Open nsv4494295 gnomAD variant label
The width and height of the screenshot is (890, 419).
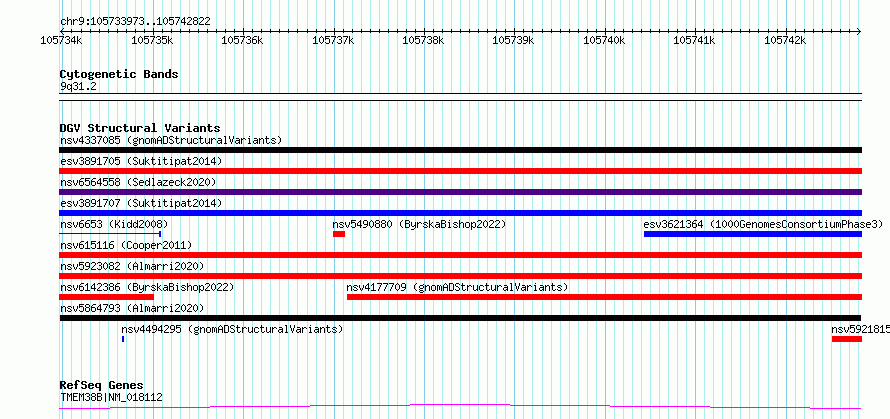(x=232, y=329)
